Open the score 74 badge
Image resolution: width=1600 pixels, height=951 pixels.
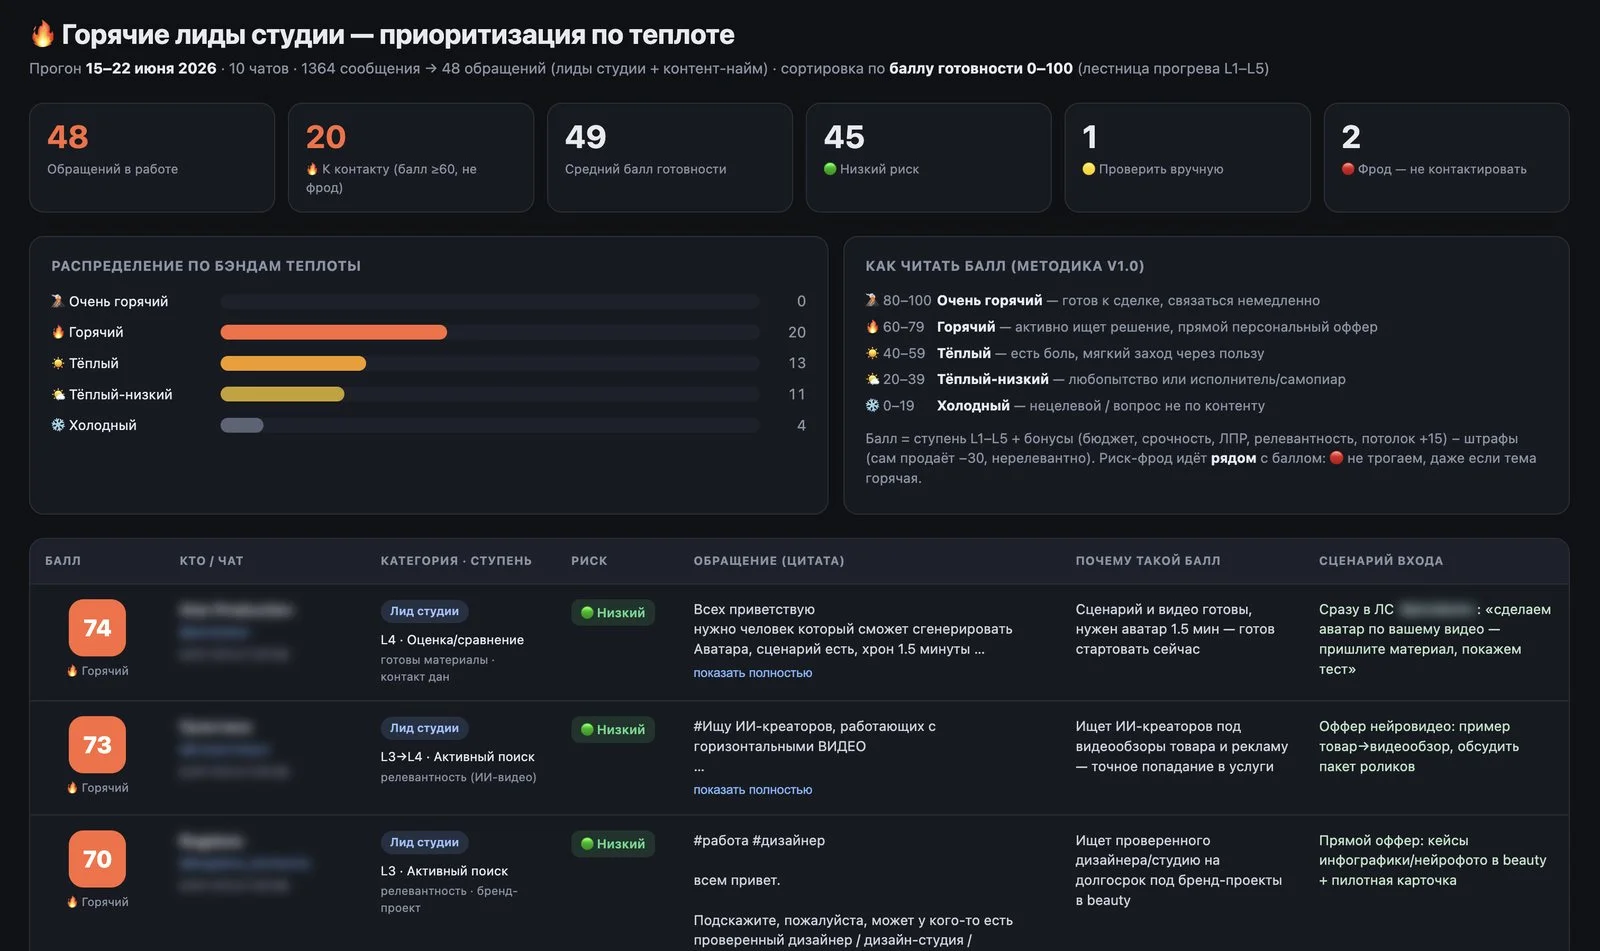[x=97, y=628]
